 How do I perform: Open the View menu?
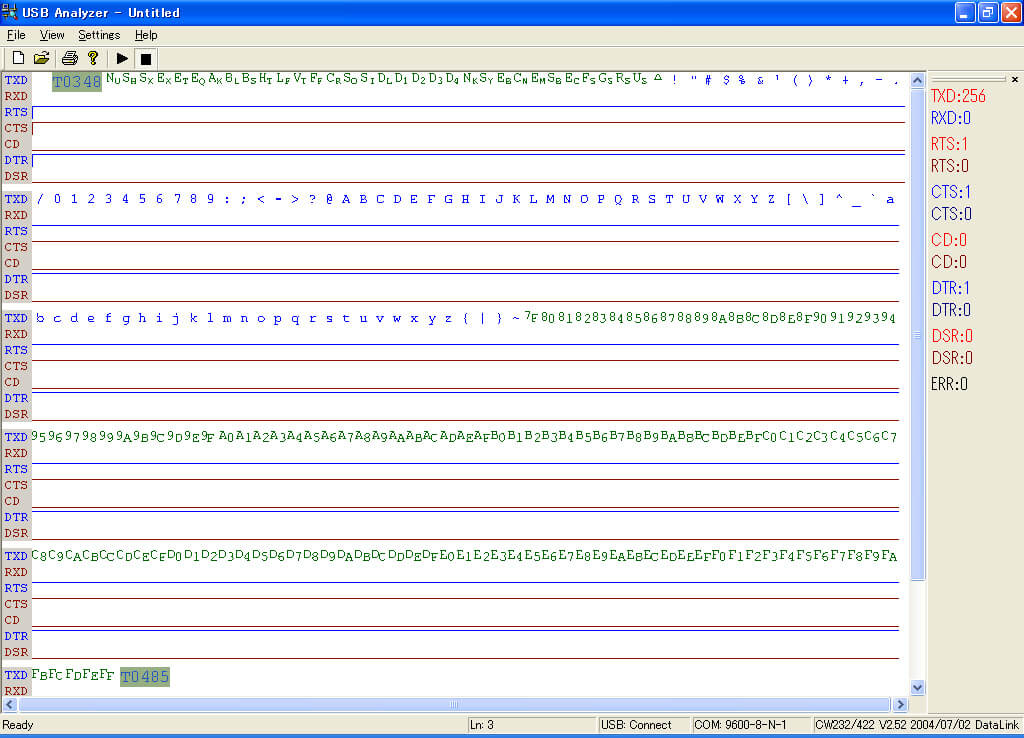[52, 35]
